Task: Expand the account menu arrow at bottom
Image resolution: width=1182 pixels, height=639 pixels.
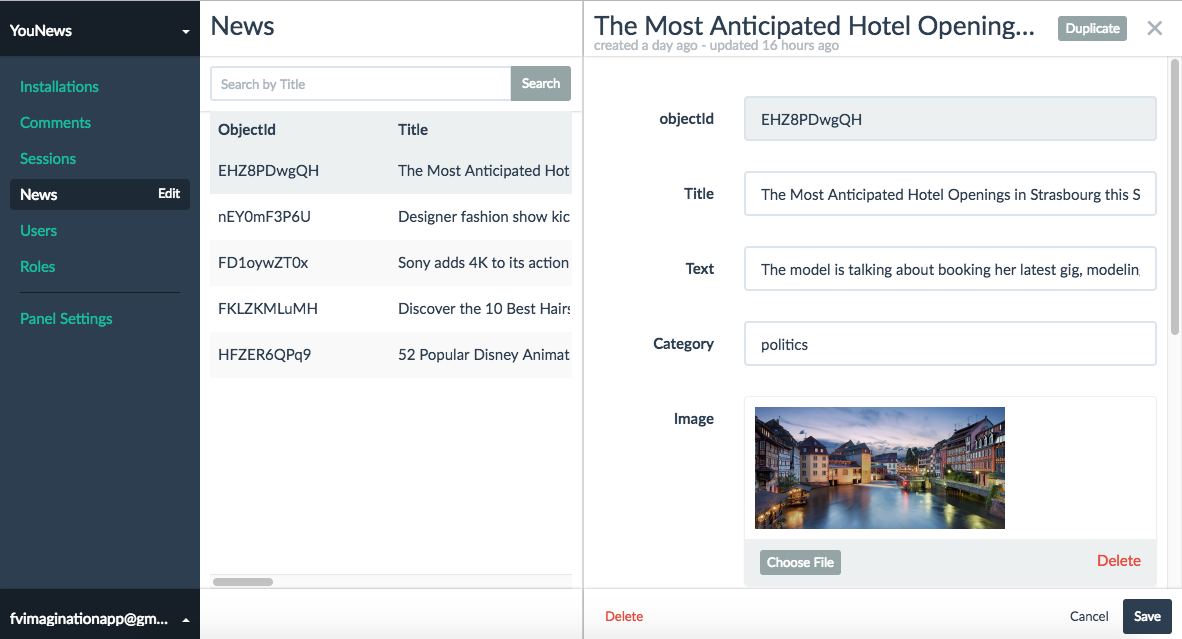Action: [185, 620]
